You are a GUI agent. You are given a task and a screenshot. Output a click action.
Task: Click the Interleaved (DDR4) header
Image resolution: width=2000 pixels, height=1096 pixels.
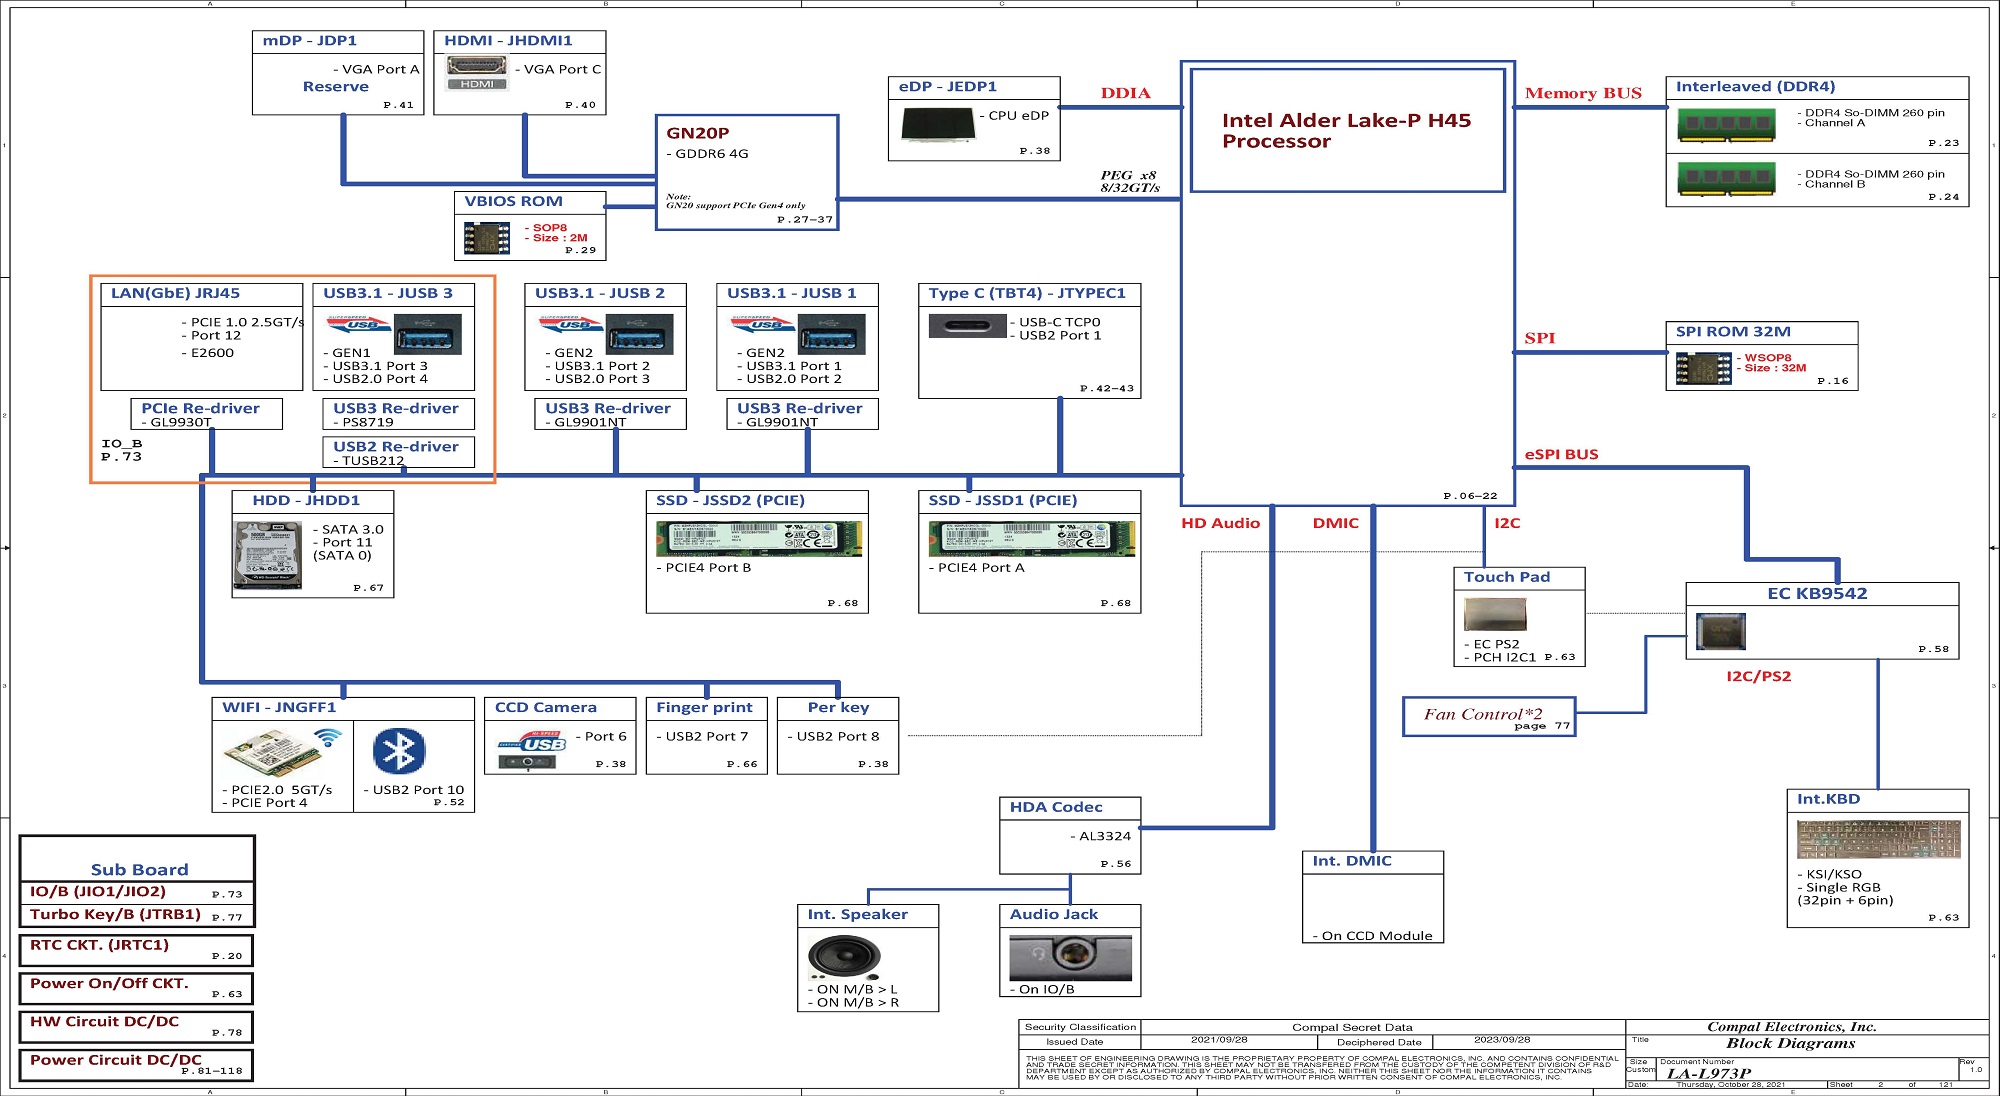click(x=1817, y=88)
